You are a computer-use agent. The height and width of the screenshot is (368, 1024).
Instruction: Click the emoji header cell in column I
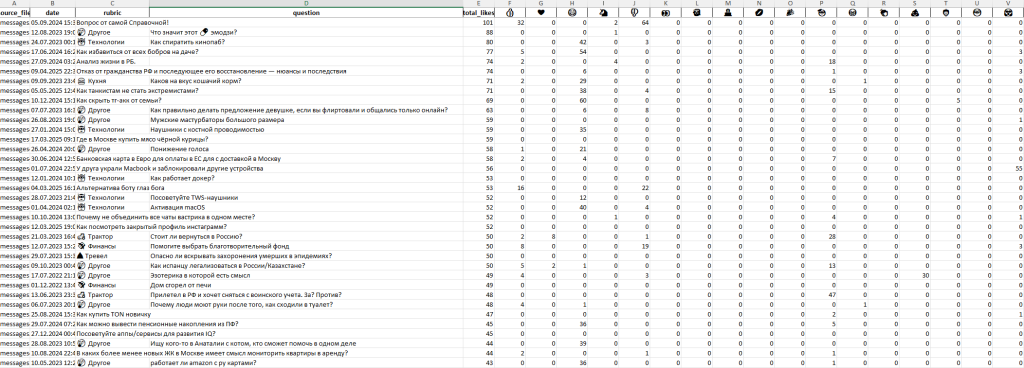(603, 12)
